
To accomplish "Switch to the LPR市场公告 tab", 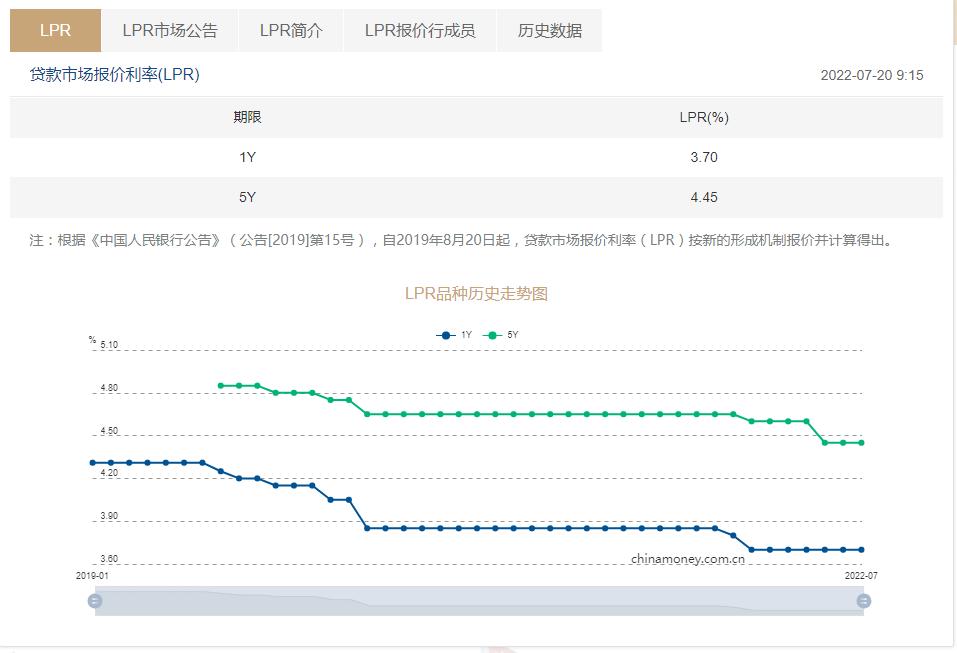I will pos(168,30).
